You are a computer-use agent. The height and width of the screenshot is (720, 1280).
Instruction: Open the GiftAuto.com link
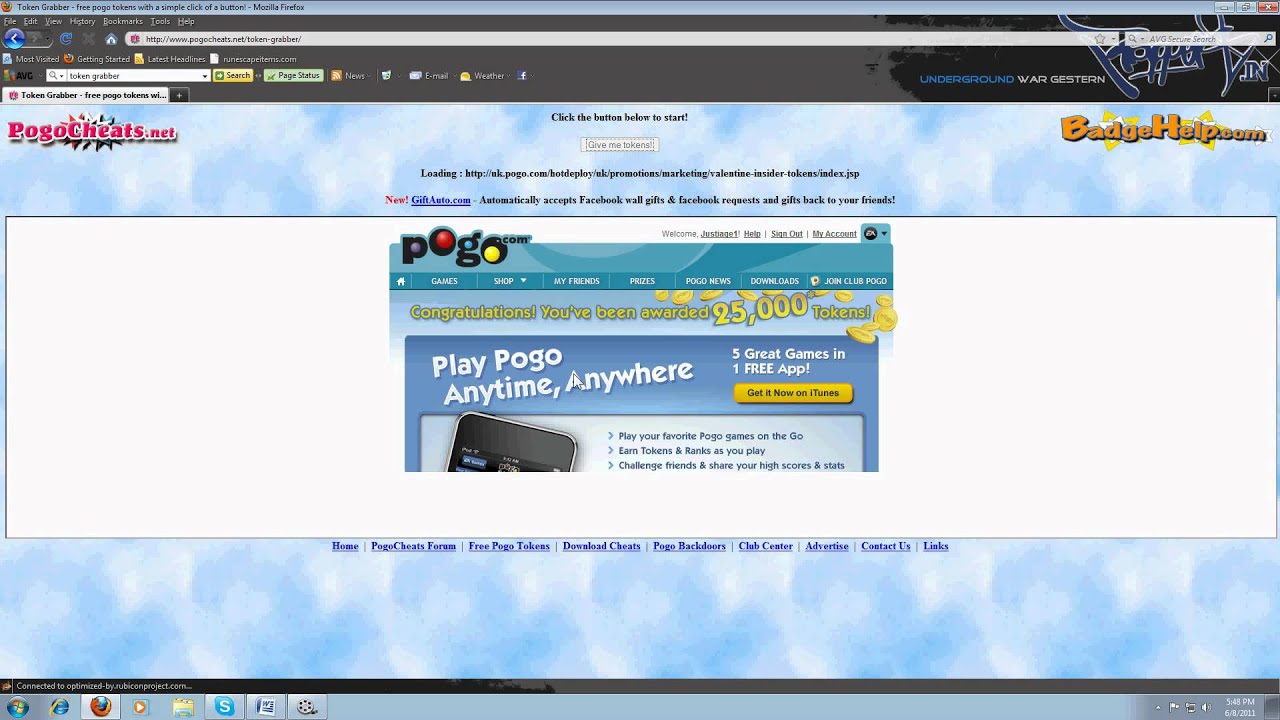click(441, 200)
